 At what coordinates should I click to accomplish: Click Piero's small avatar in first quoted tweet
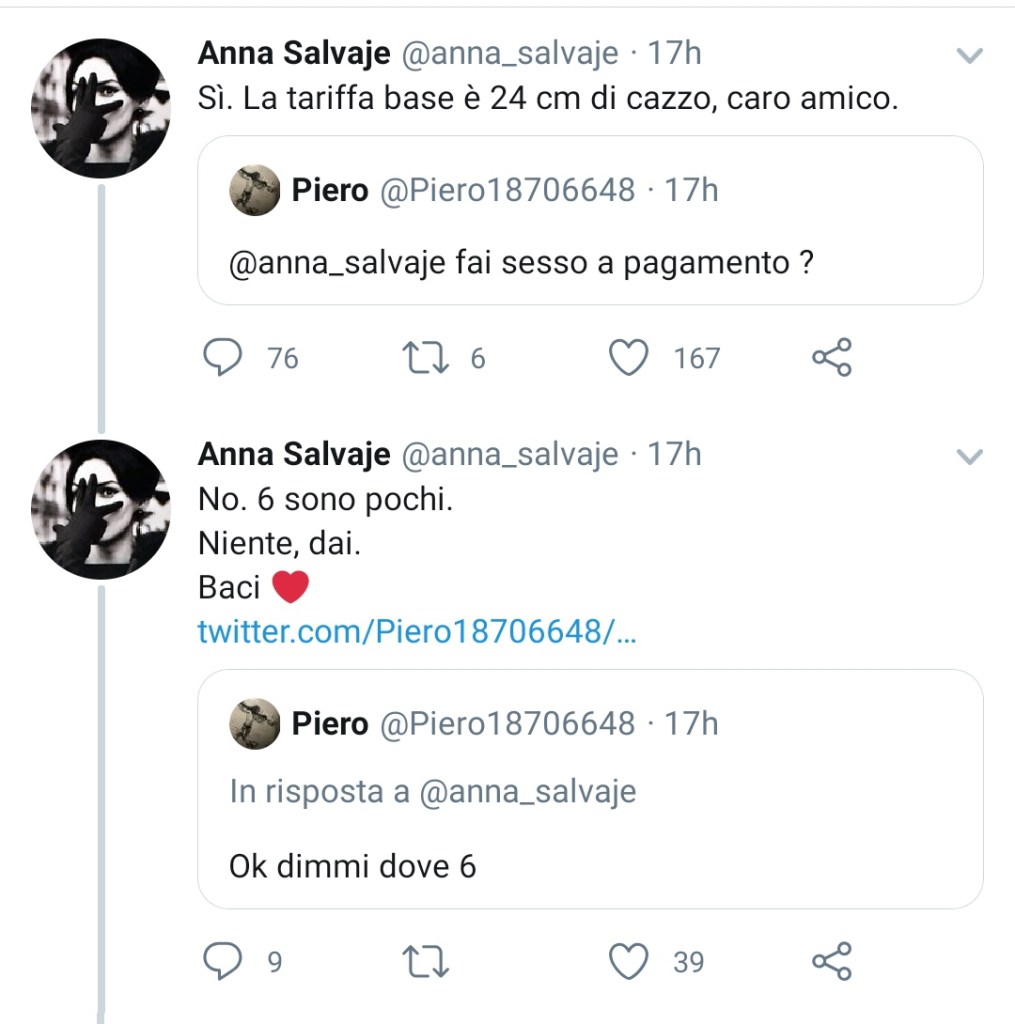[255, 190]
